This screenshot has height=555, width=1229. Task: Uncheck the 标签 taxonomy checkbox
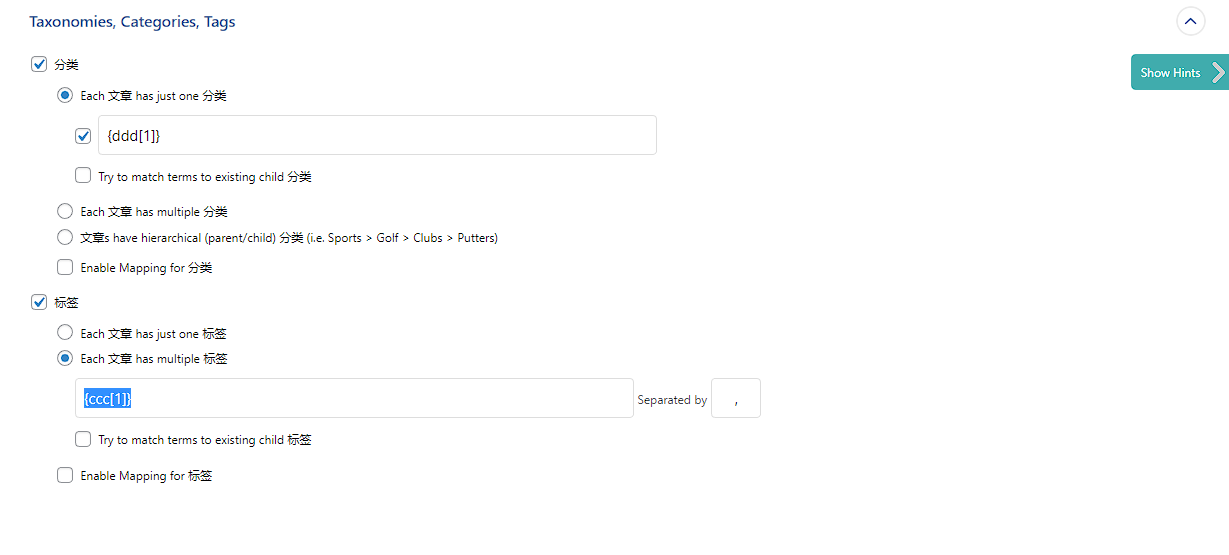pyautogui.click(x=39, y=302)
